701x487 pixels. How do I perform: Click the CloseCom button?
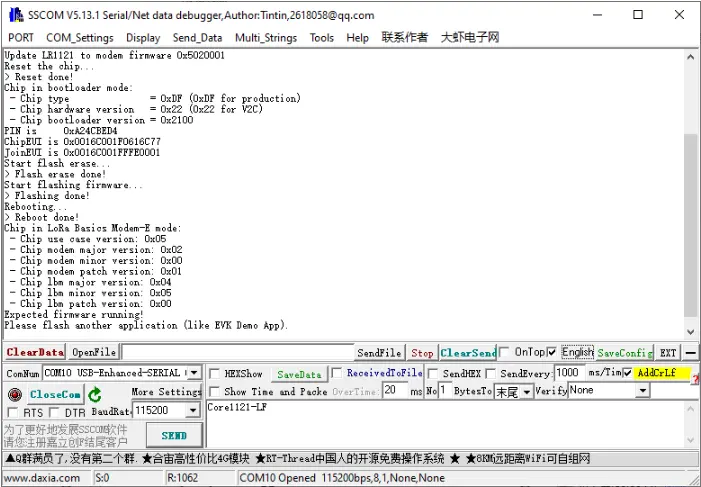coord(54,394)
